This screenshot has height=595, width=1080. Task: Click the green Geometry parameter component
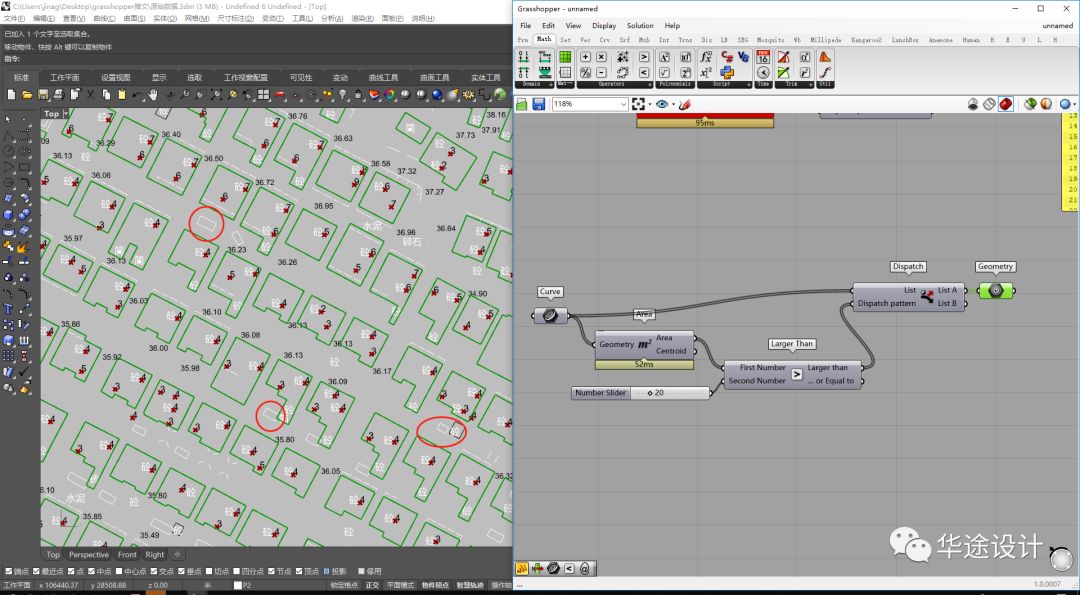tap(995, 290)
